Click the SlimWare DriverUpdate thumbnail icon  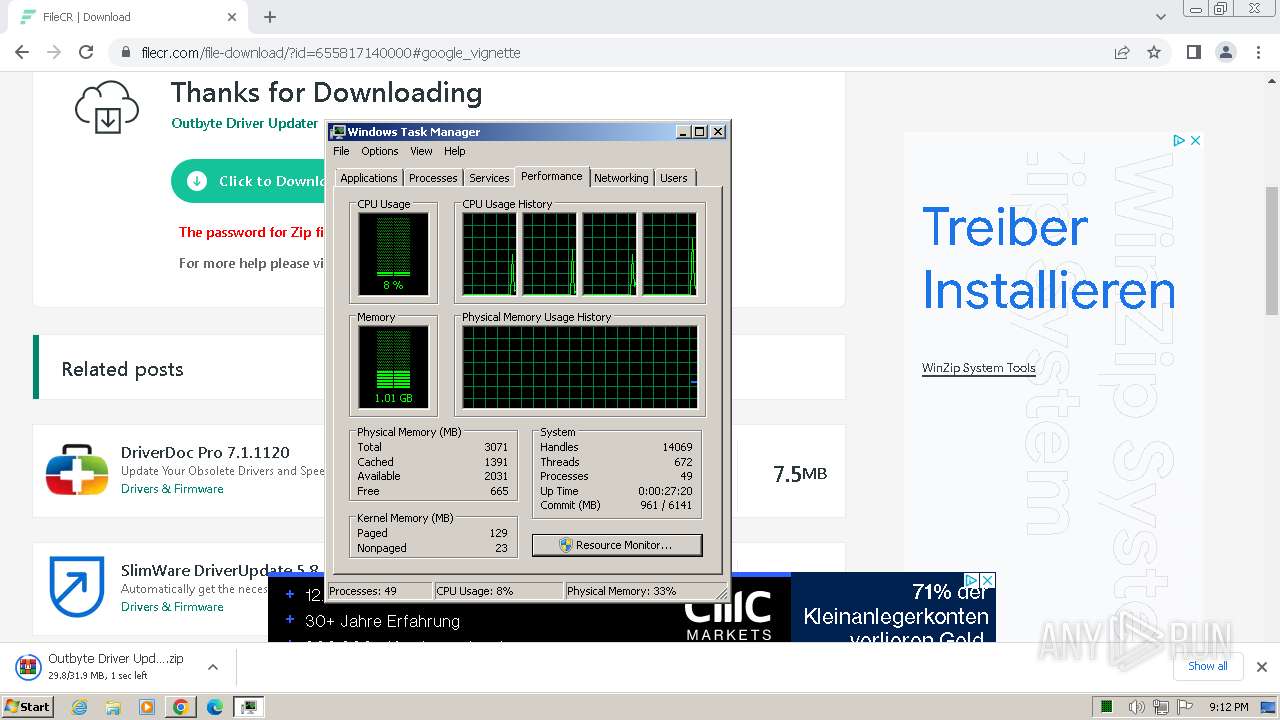point(77,587)
